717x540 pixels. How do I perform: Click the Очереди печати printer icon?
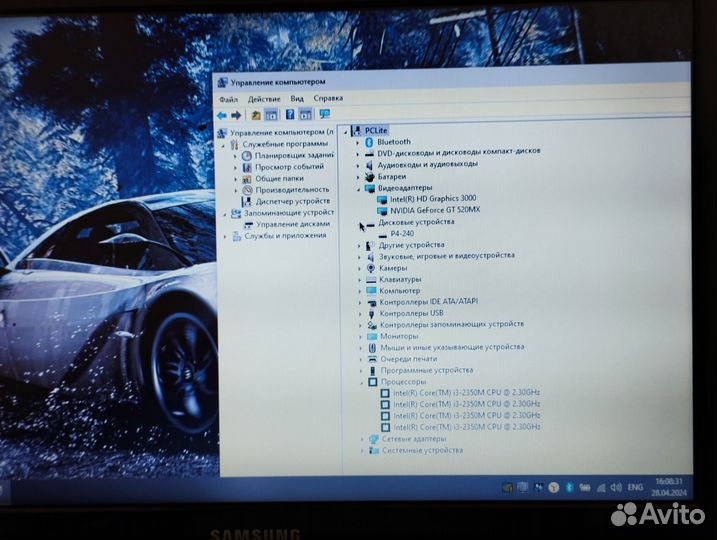point(373,359)
